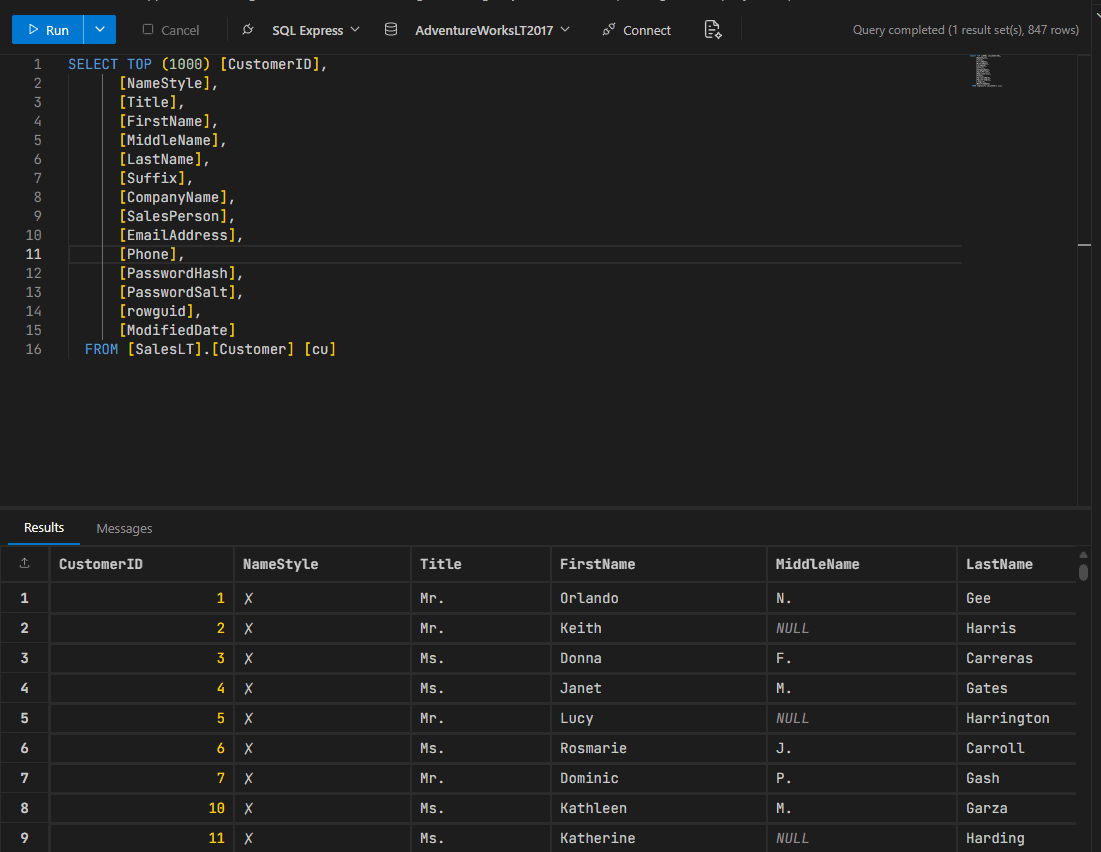
Task: Switch to the Messages tab
Action: coord(124,528)
